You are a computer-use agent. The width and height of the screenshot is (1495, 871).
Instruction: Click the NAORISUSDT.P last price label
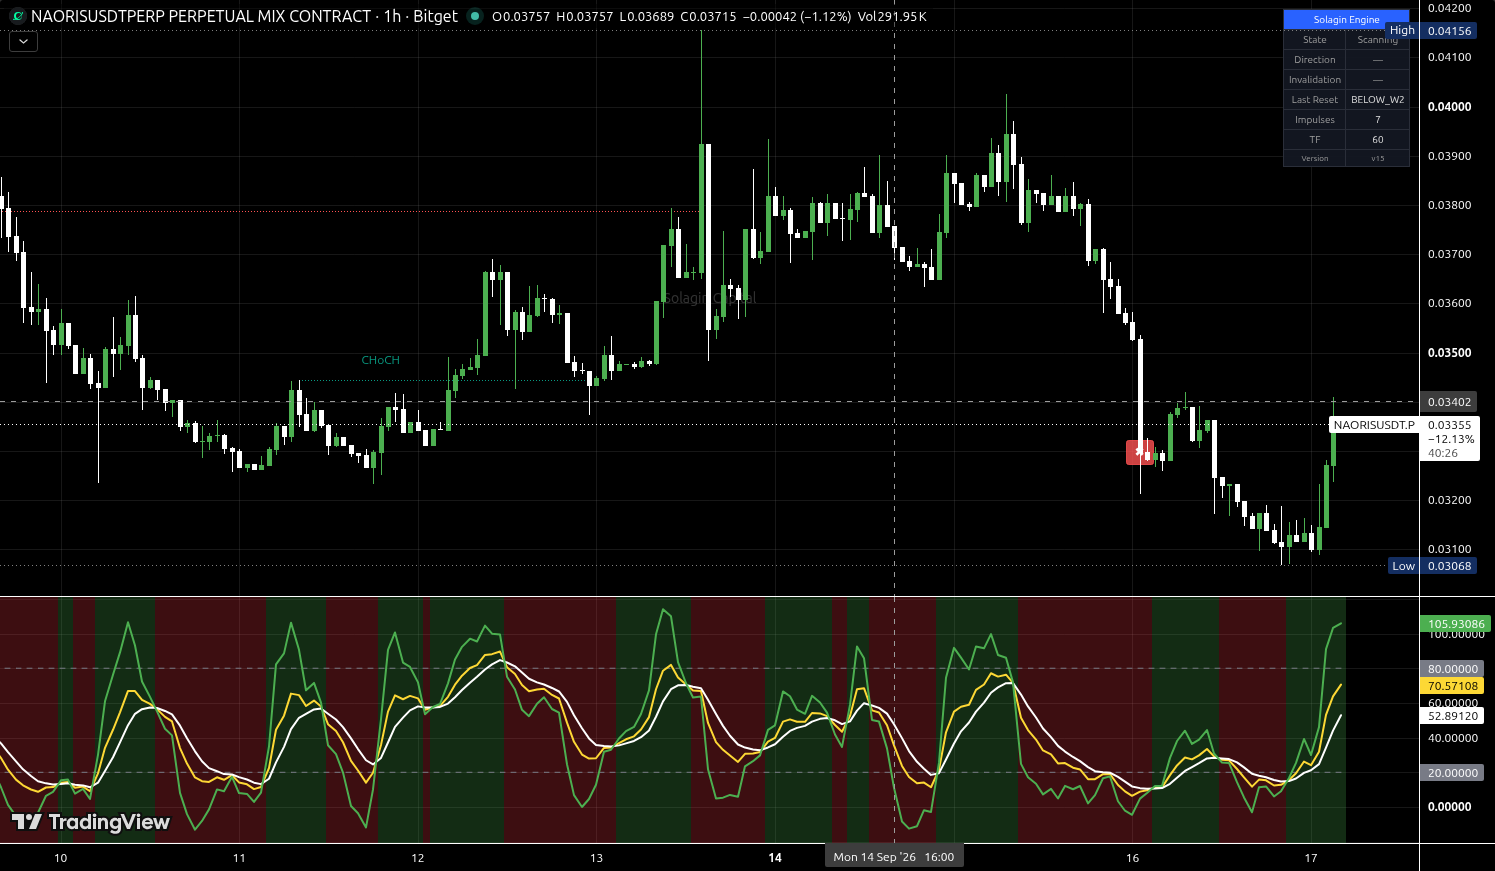point(1374,425)
